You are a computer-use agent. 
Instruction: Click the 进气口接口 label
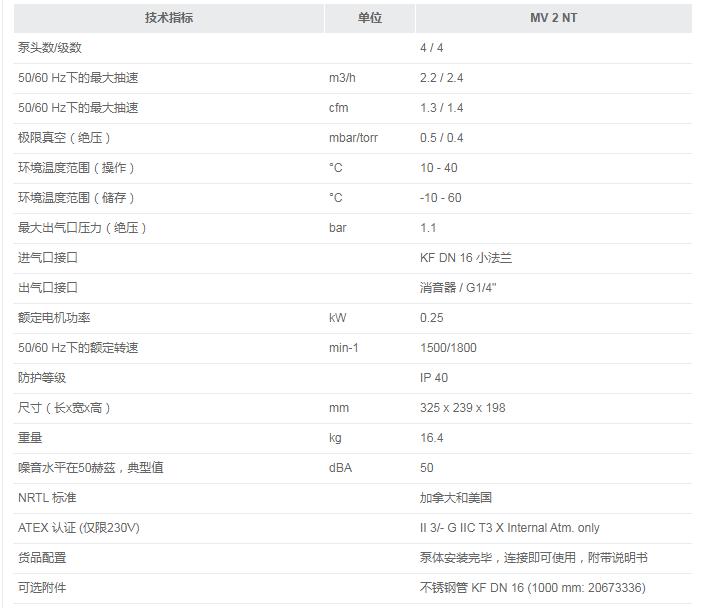tap(48, 258)
